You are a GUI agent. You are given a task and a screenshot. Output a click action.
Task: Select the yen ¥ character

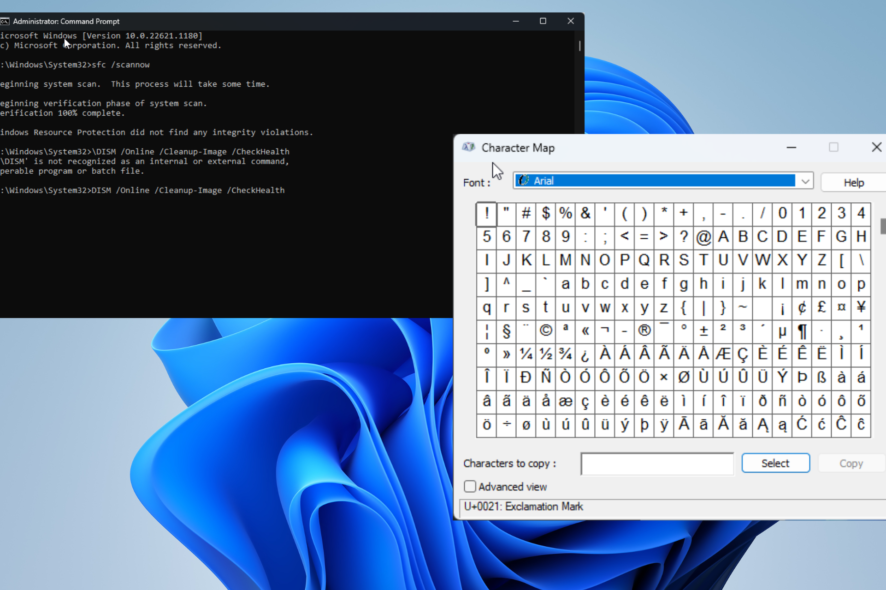click(x=861, y=307)
